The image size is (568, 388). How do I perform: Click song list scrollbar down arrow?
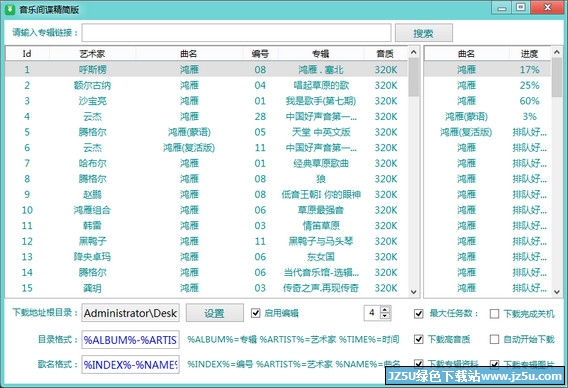click(x=413, y=292)
